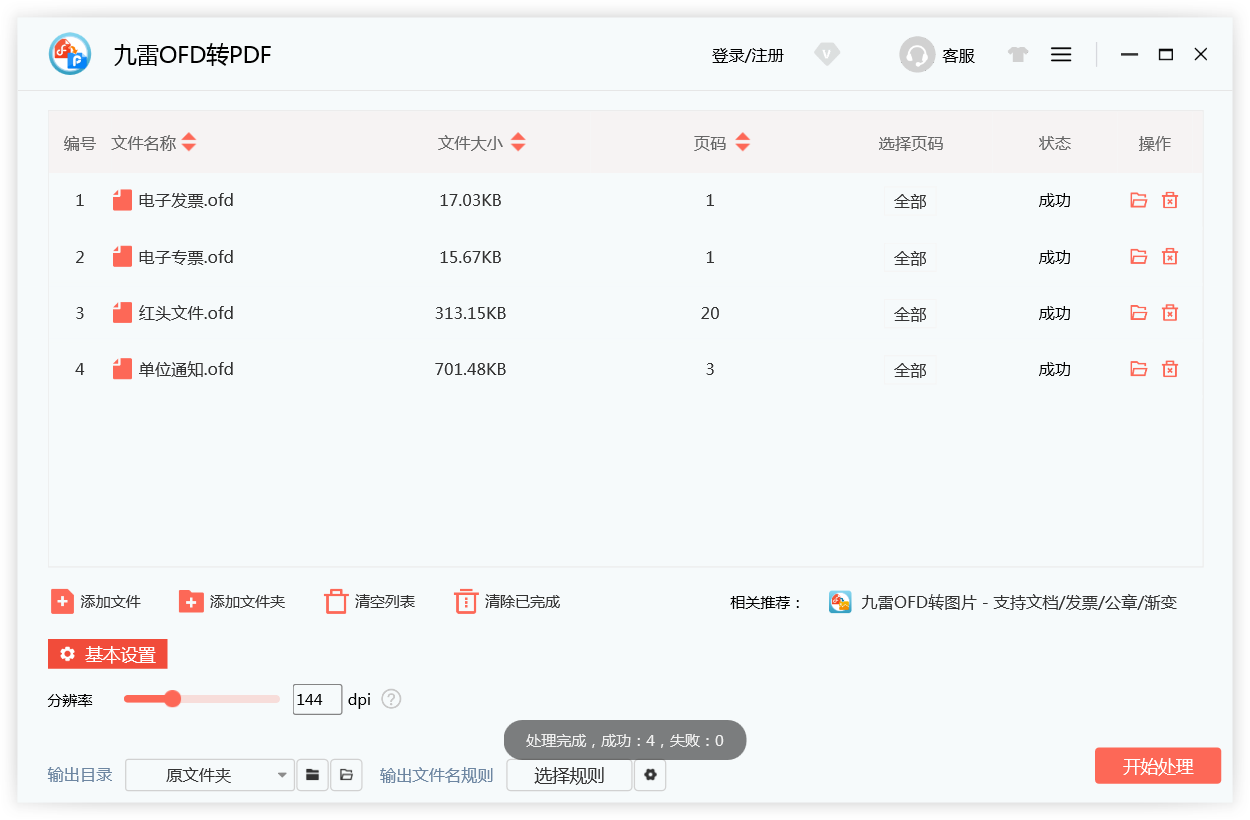1250x820 pixels.
Task: Choose page range 全部 for 电子专票.ofd
Action: 910,258
